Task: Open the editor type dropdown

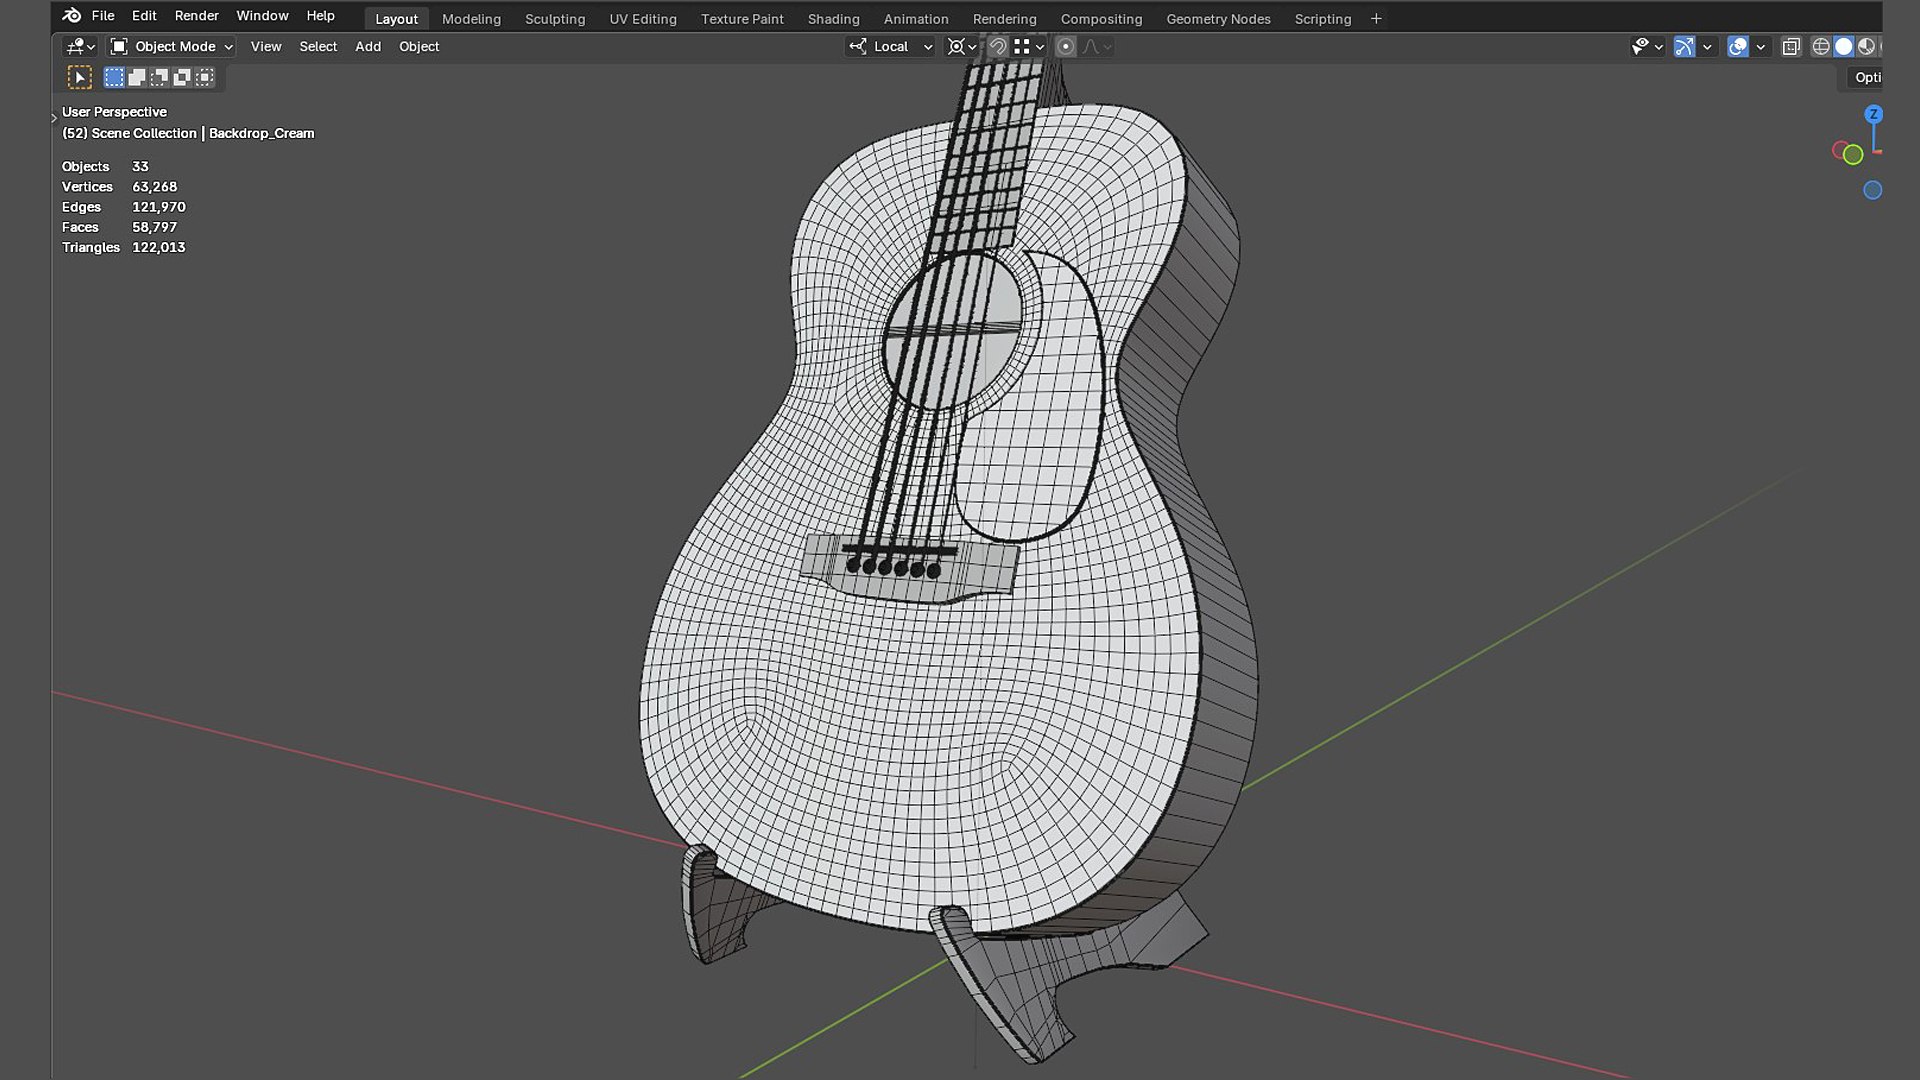Action: tap(80, 47)
